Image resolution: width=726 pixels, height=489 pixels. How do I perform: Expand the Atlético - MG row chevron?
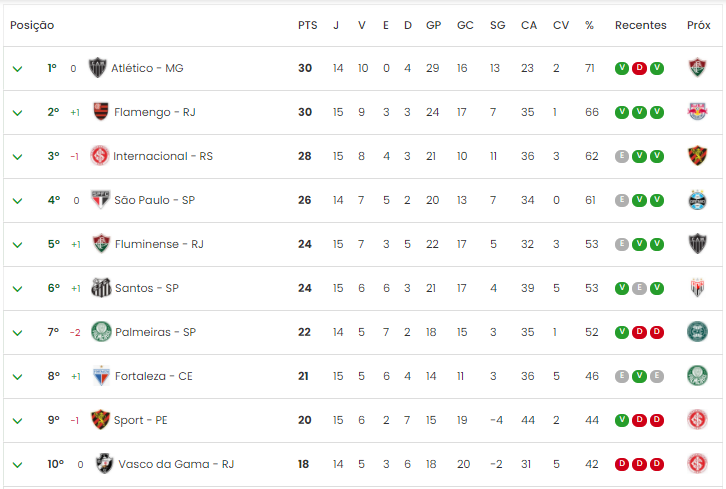pyautogui.click(x=18, y=69)
